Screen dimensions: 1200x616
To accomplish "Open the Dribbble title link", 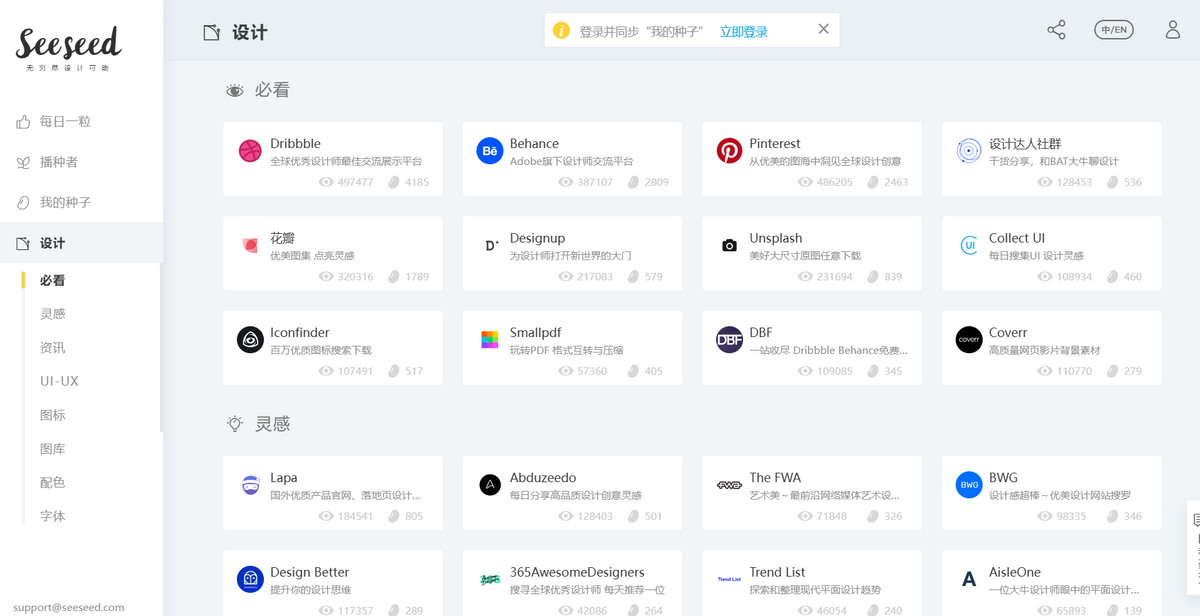I will (x=295, y=143).
